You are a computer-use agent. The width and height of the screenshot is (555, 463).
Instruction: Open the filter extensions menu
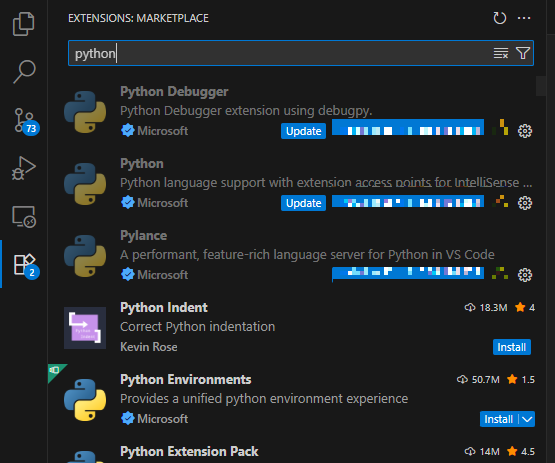523,53
